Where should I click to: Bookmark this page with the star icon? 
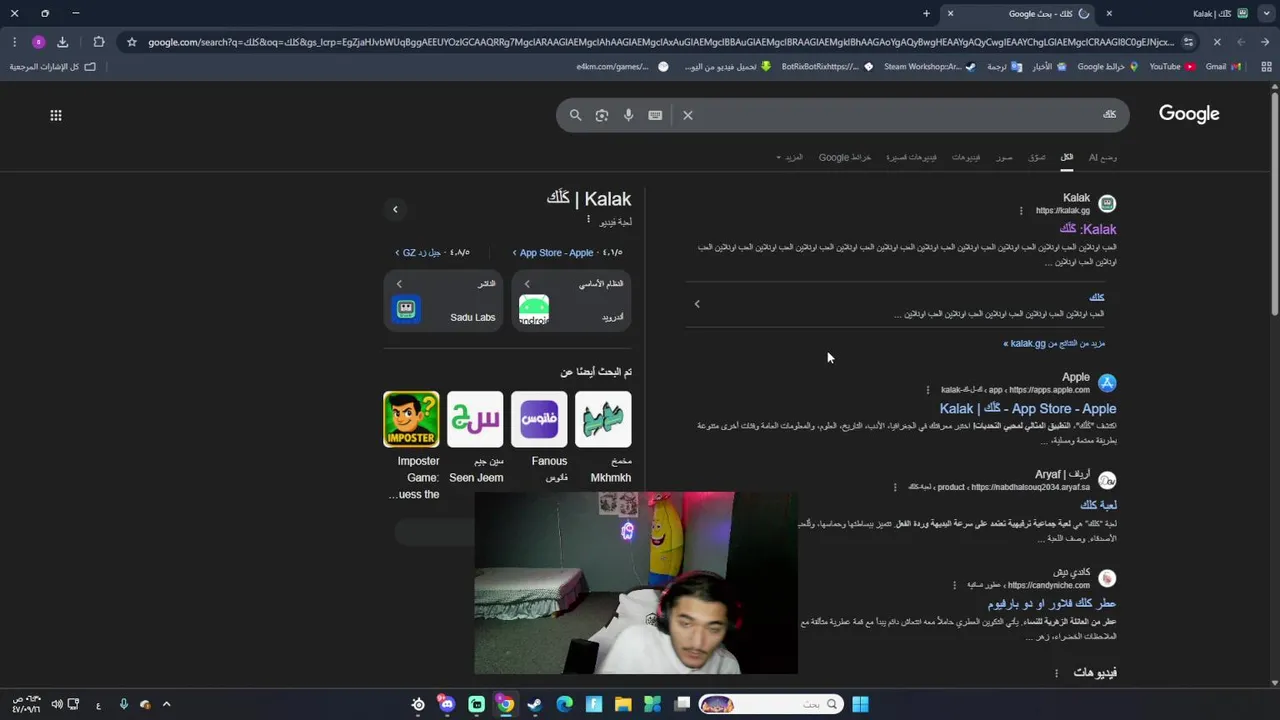pyautogui.click(x=131, y=42)
